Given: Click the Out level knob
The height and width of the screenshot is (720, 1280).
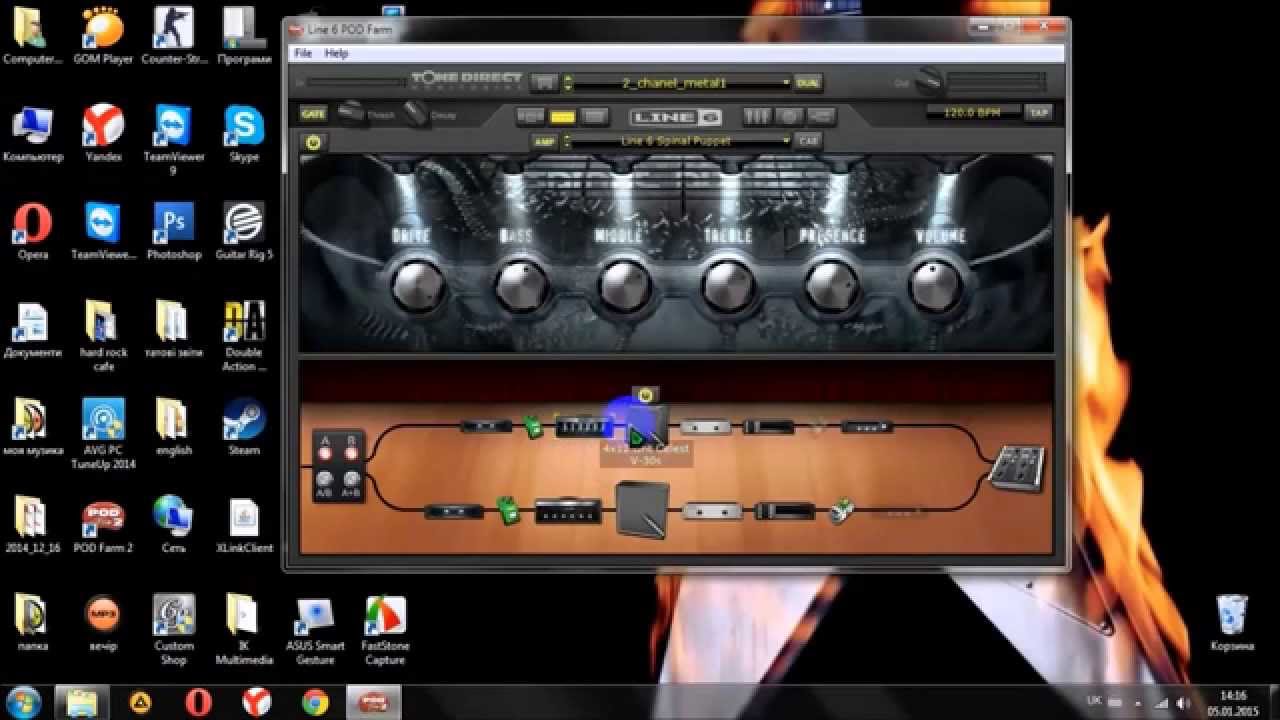Looking at the screenshot, I should (x=929, y=80).
